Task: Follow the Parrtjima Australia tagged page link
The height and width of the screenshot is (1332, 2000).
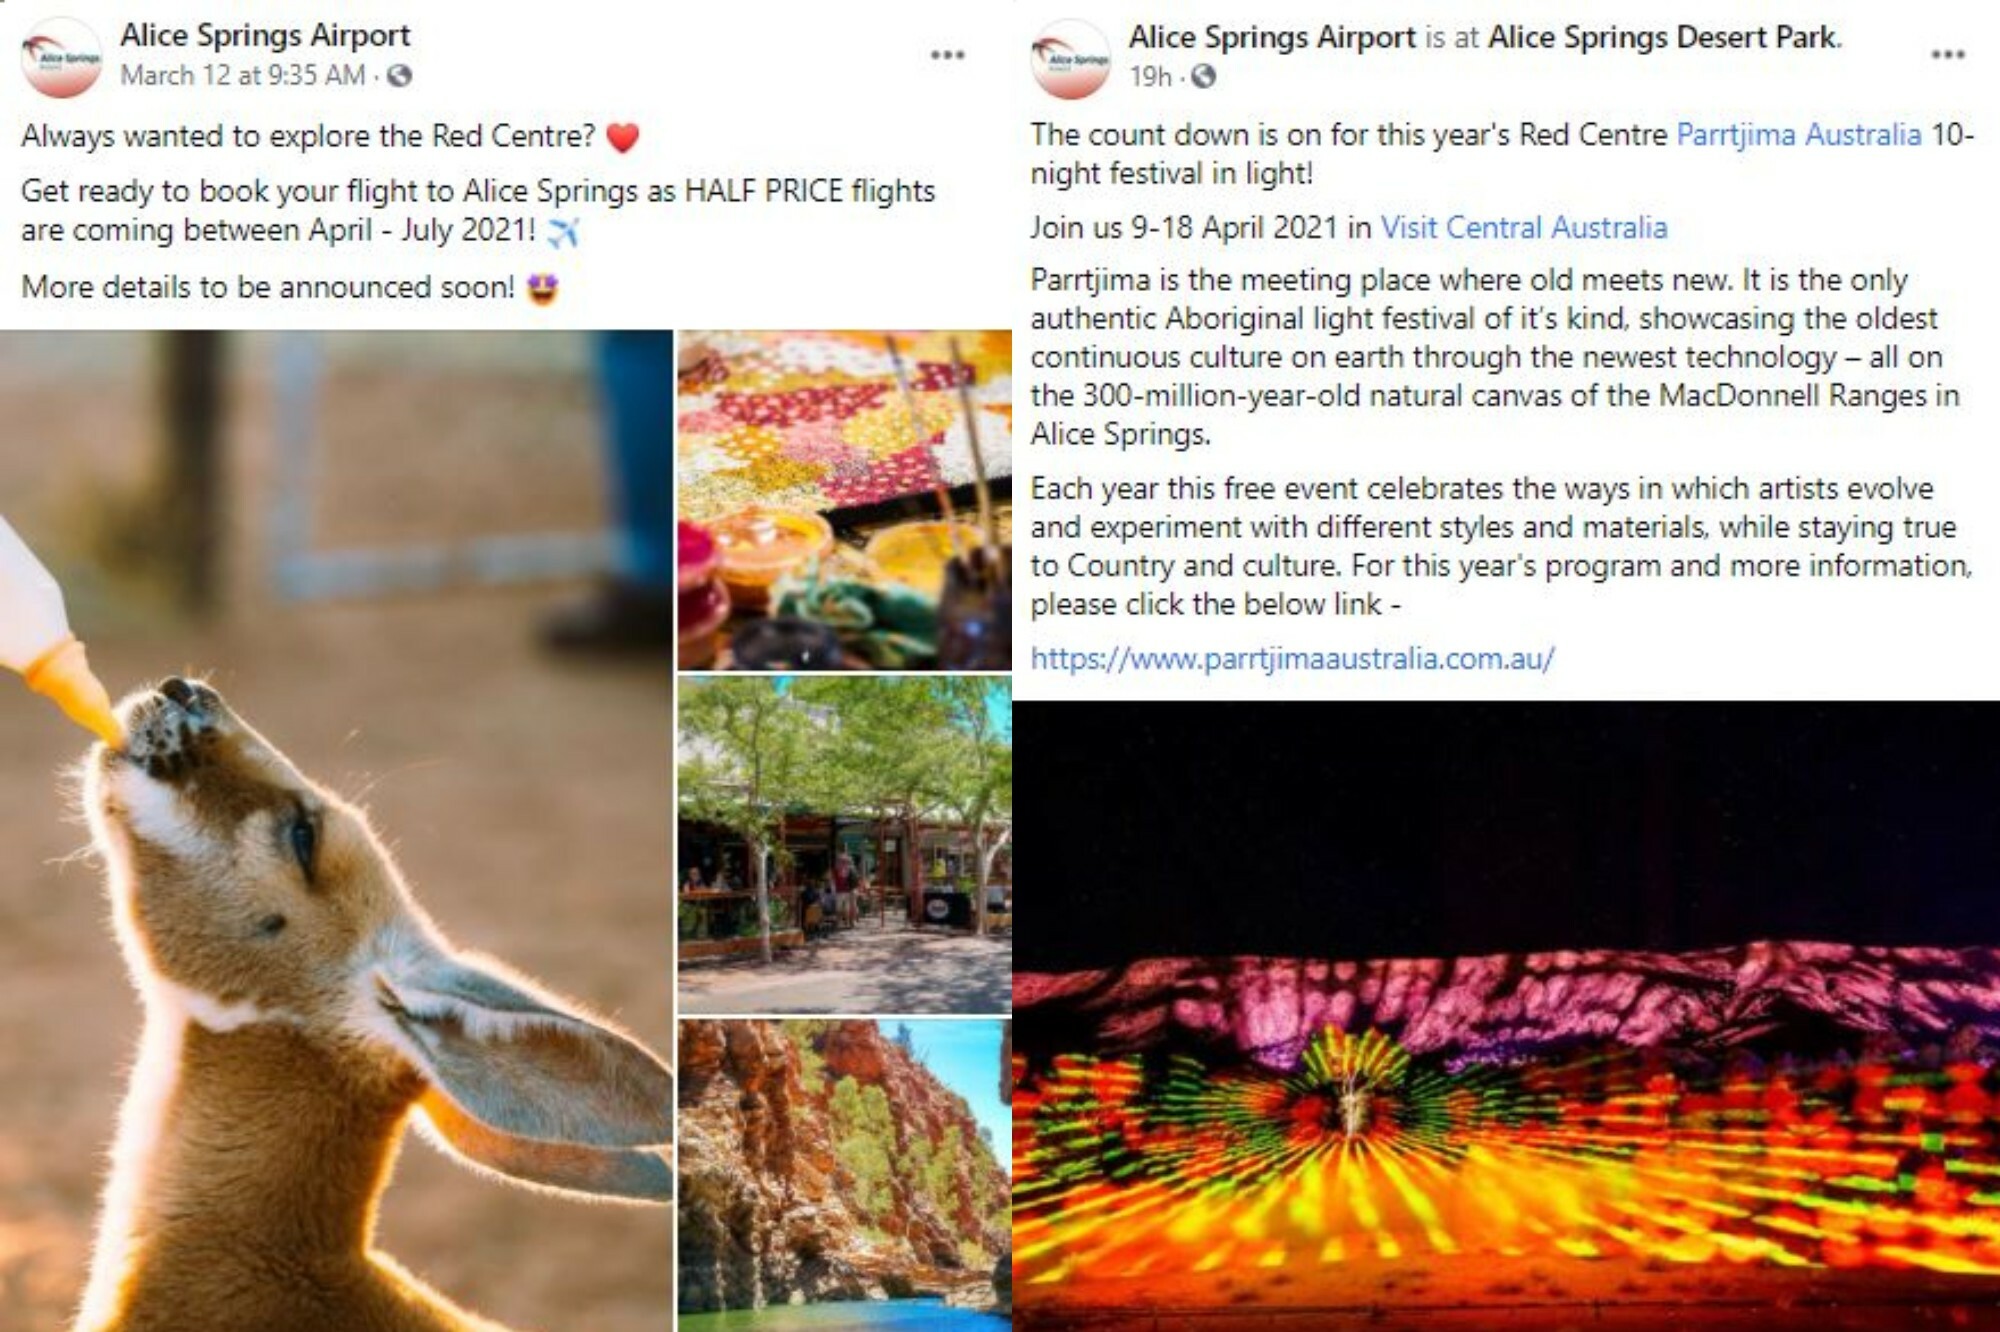Action: click(1798, 134)
